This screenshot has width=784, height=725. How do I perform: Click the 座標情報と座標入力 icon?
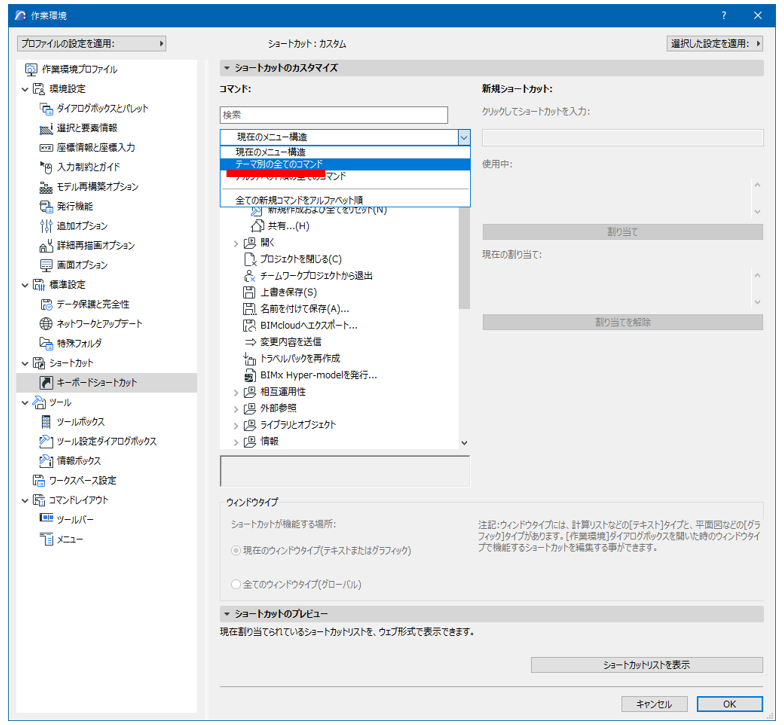tap(46, 148)
